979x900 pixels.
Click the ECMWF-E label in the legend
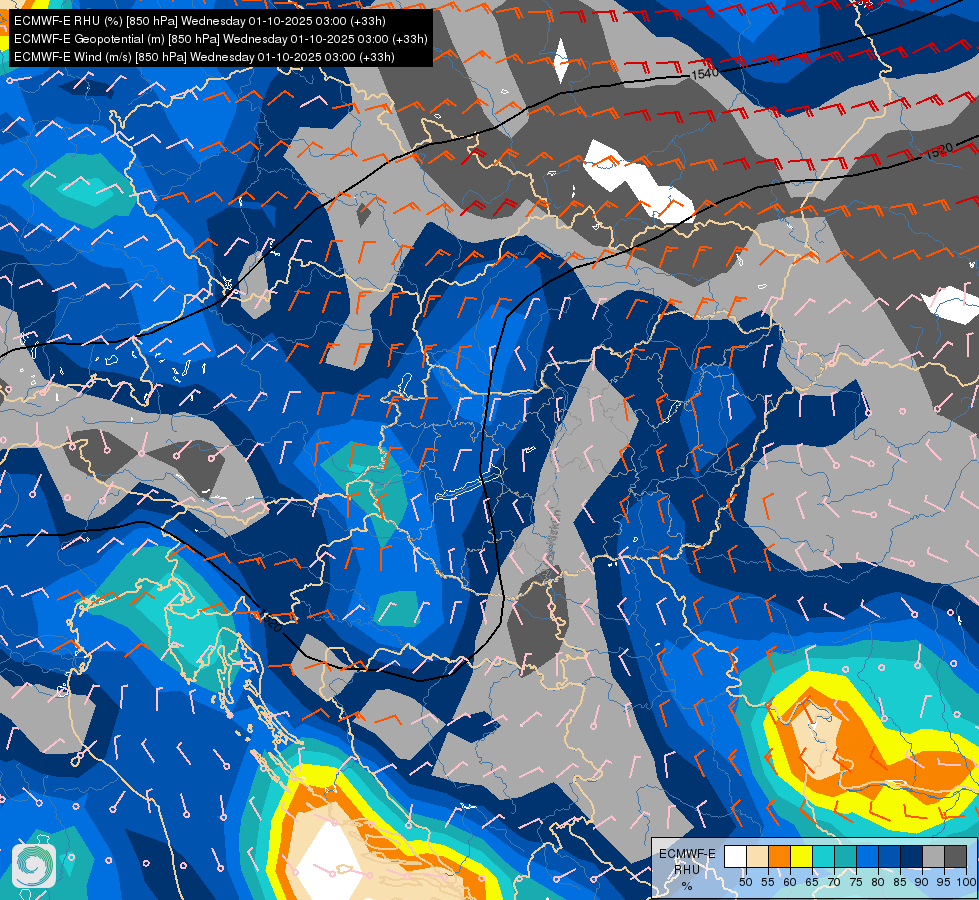click(x=687, y=854)
